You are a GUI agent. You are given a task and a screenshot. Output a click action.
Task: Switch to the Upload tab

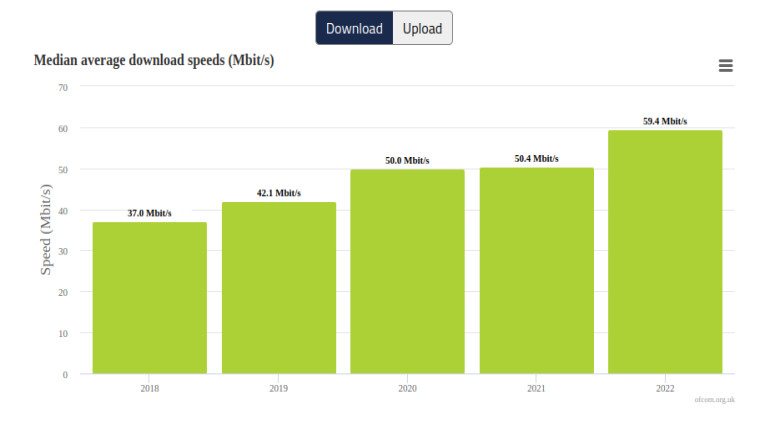click(x=423, y=28)
